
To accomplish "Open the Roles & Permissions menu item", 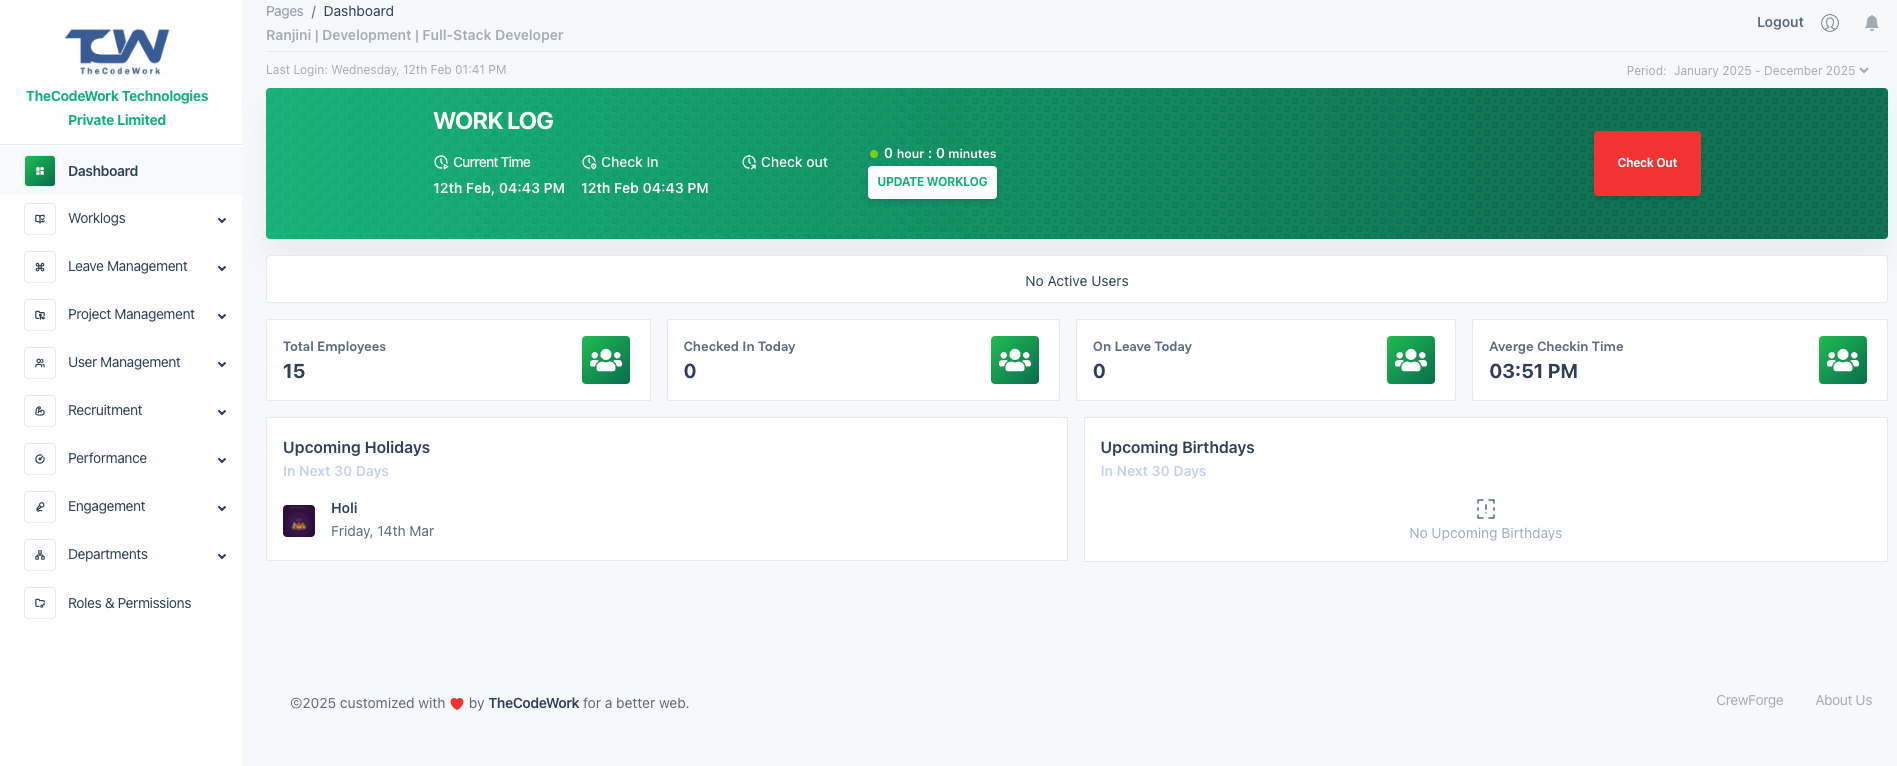I will coord(121,603).
